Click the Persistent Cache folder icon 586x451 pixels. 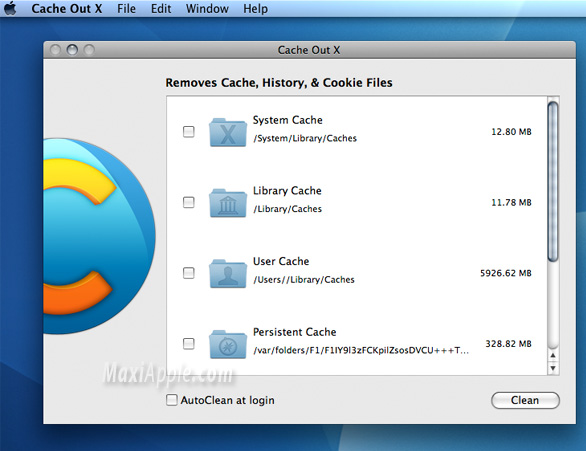228,344
